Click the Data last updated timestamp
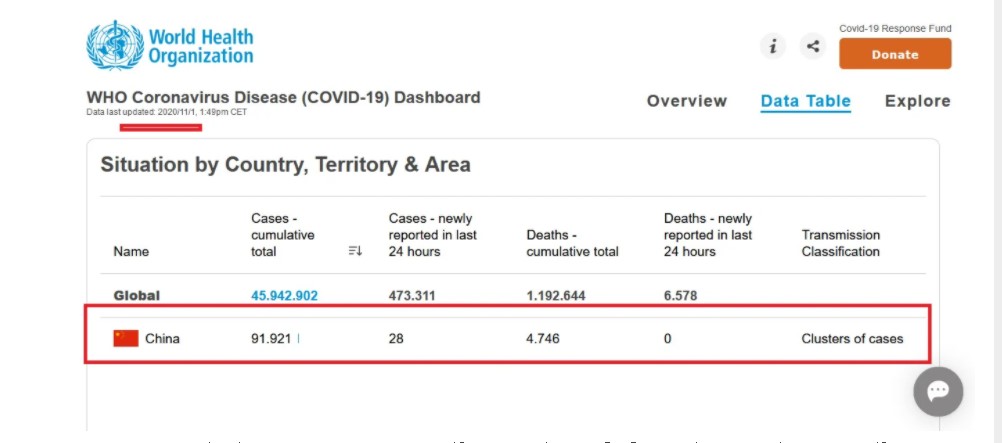1002x443 pixels. pos(167,113)
